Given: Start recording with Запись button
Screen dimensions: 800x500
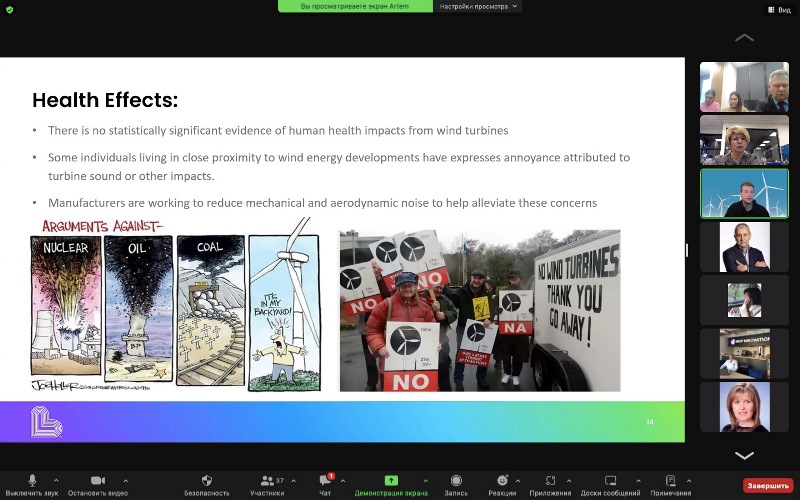Looking at the screenshot, I should click(456, 481).
